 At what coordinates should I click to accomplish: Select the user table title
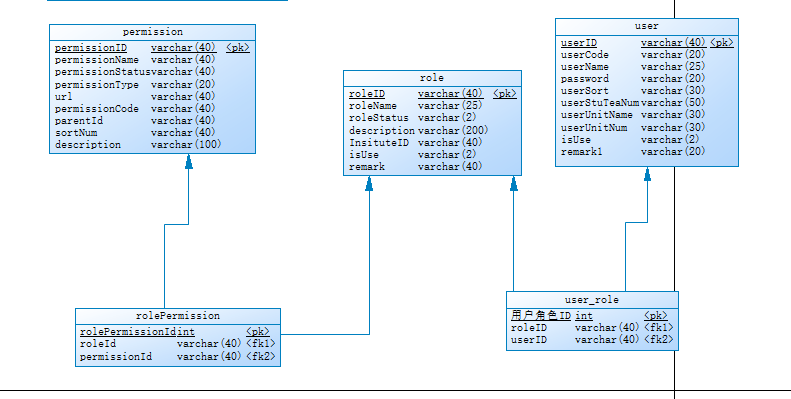pos(647,26)
